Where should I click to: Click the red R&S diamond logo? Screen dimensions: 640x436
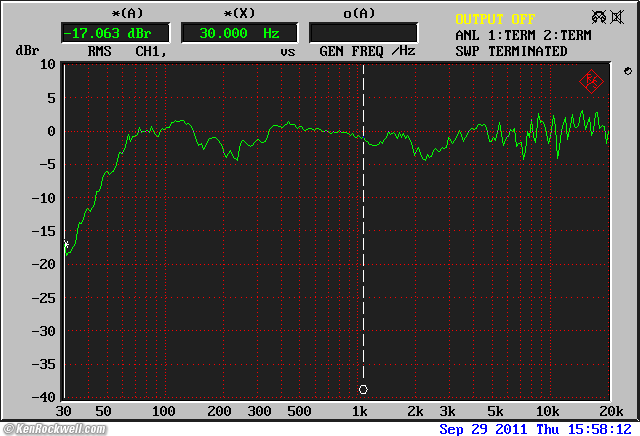click(x=591, y=81)
